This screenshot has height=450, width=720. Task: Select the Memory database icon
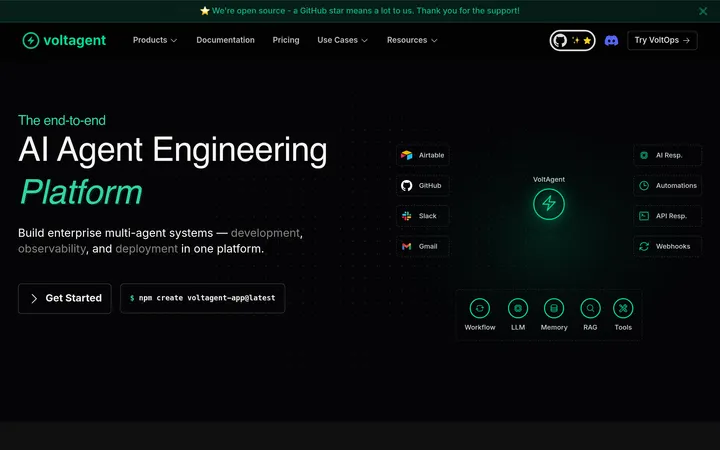[554, 308]
